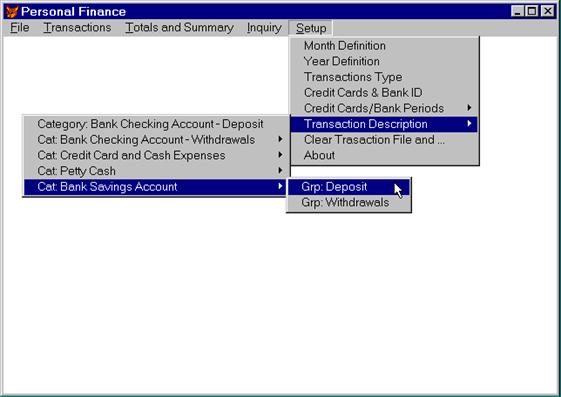The width and height of the screenshot is (561, 397).
Task: Open the Transactions menu
Action: 77,28
